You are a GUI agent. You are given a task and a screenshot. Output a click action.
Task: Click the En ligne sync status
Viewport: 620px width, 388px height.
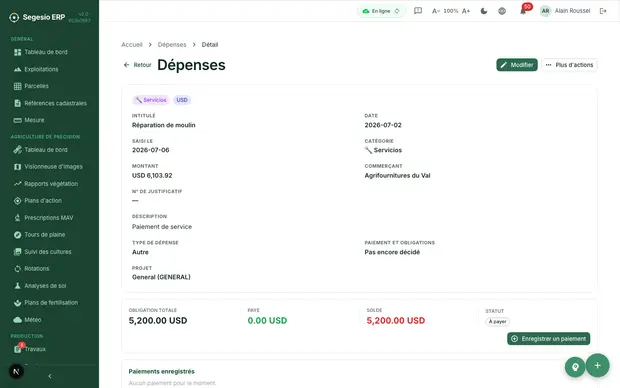[381, 11]
